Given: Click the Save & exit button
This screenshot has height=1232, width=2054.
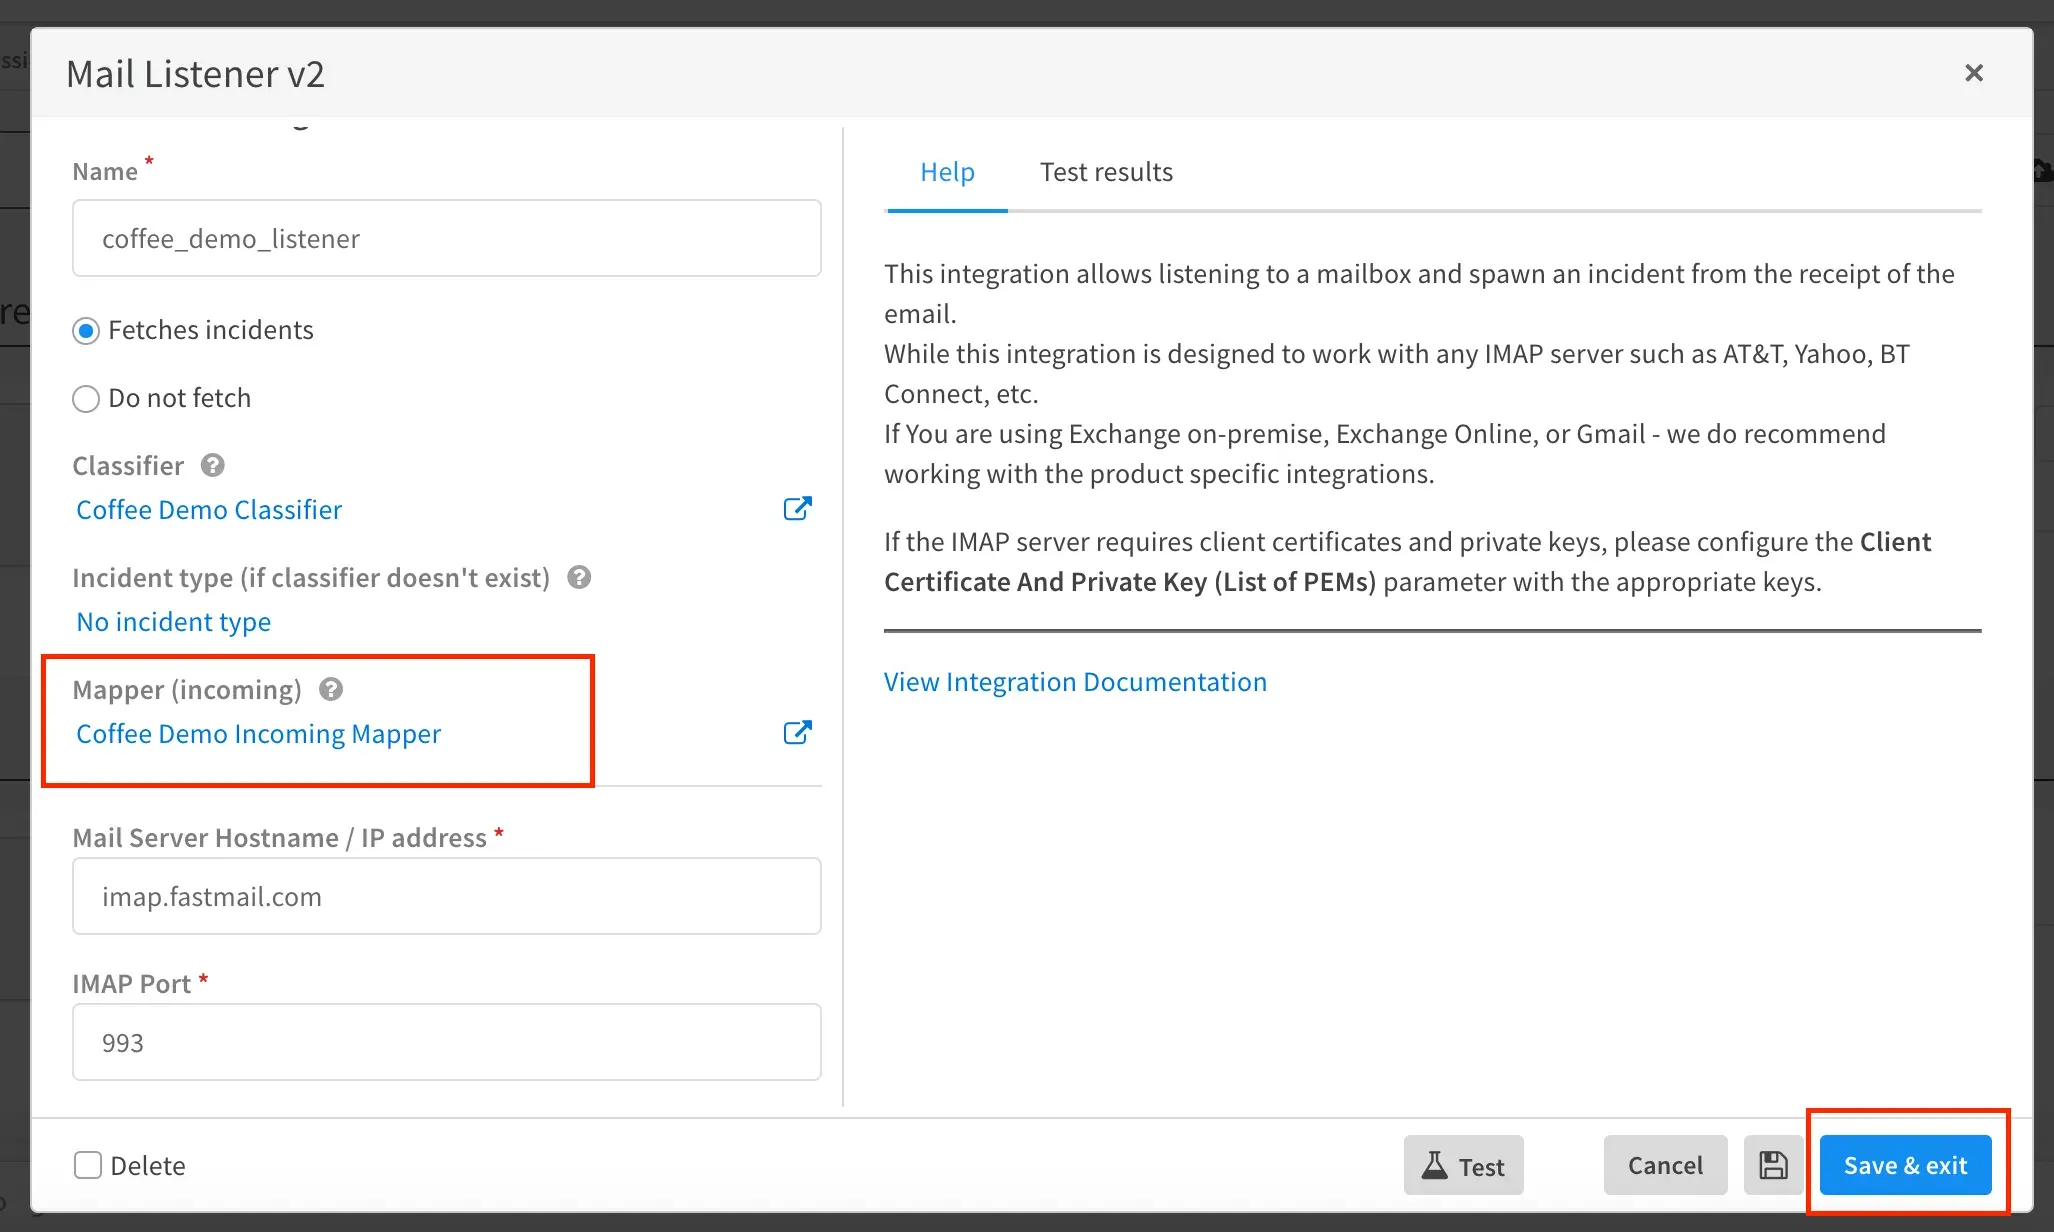Looking at the screenshot, I should click(x=1904, y=1166).
